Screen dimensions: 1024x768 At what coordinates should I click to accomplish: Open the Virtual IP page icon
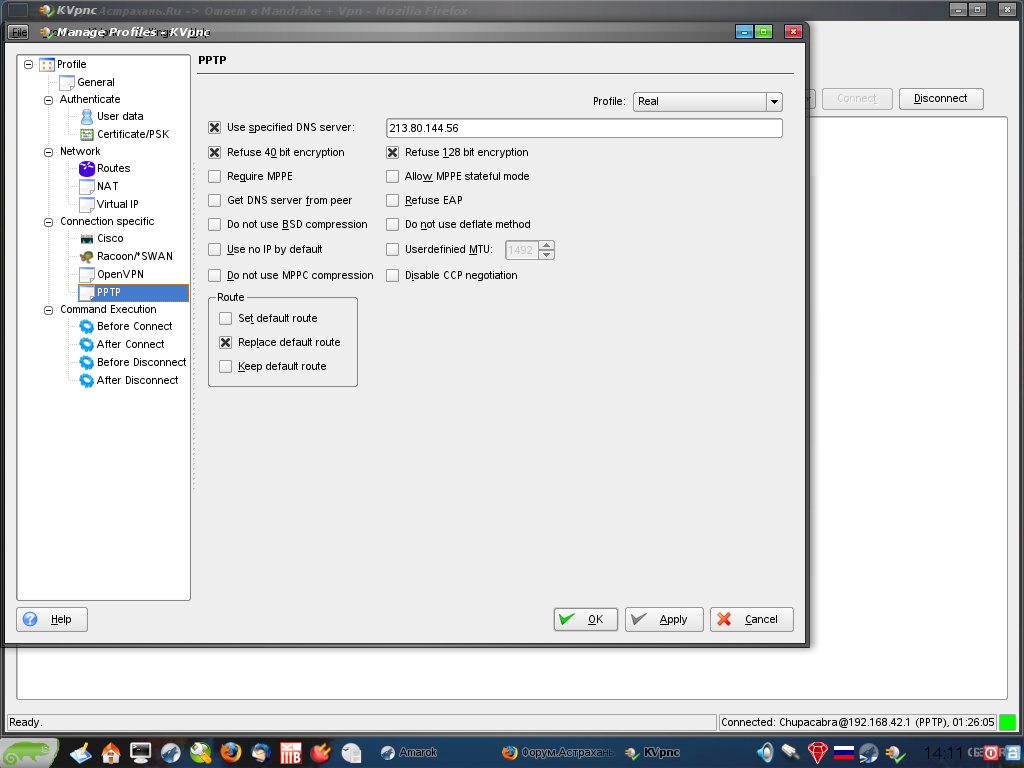(x=87, y=204)
